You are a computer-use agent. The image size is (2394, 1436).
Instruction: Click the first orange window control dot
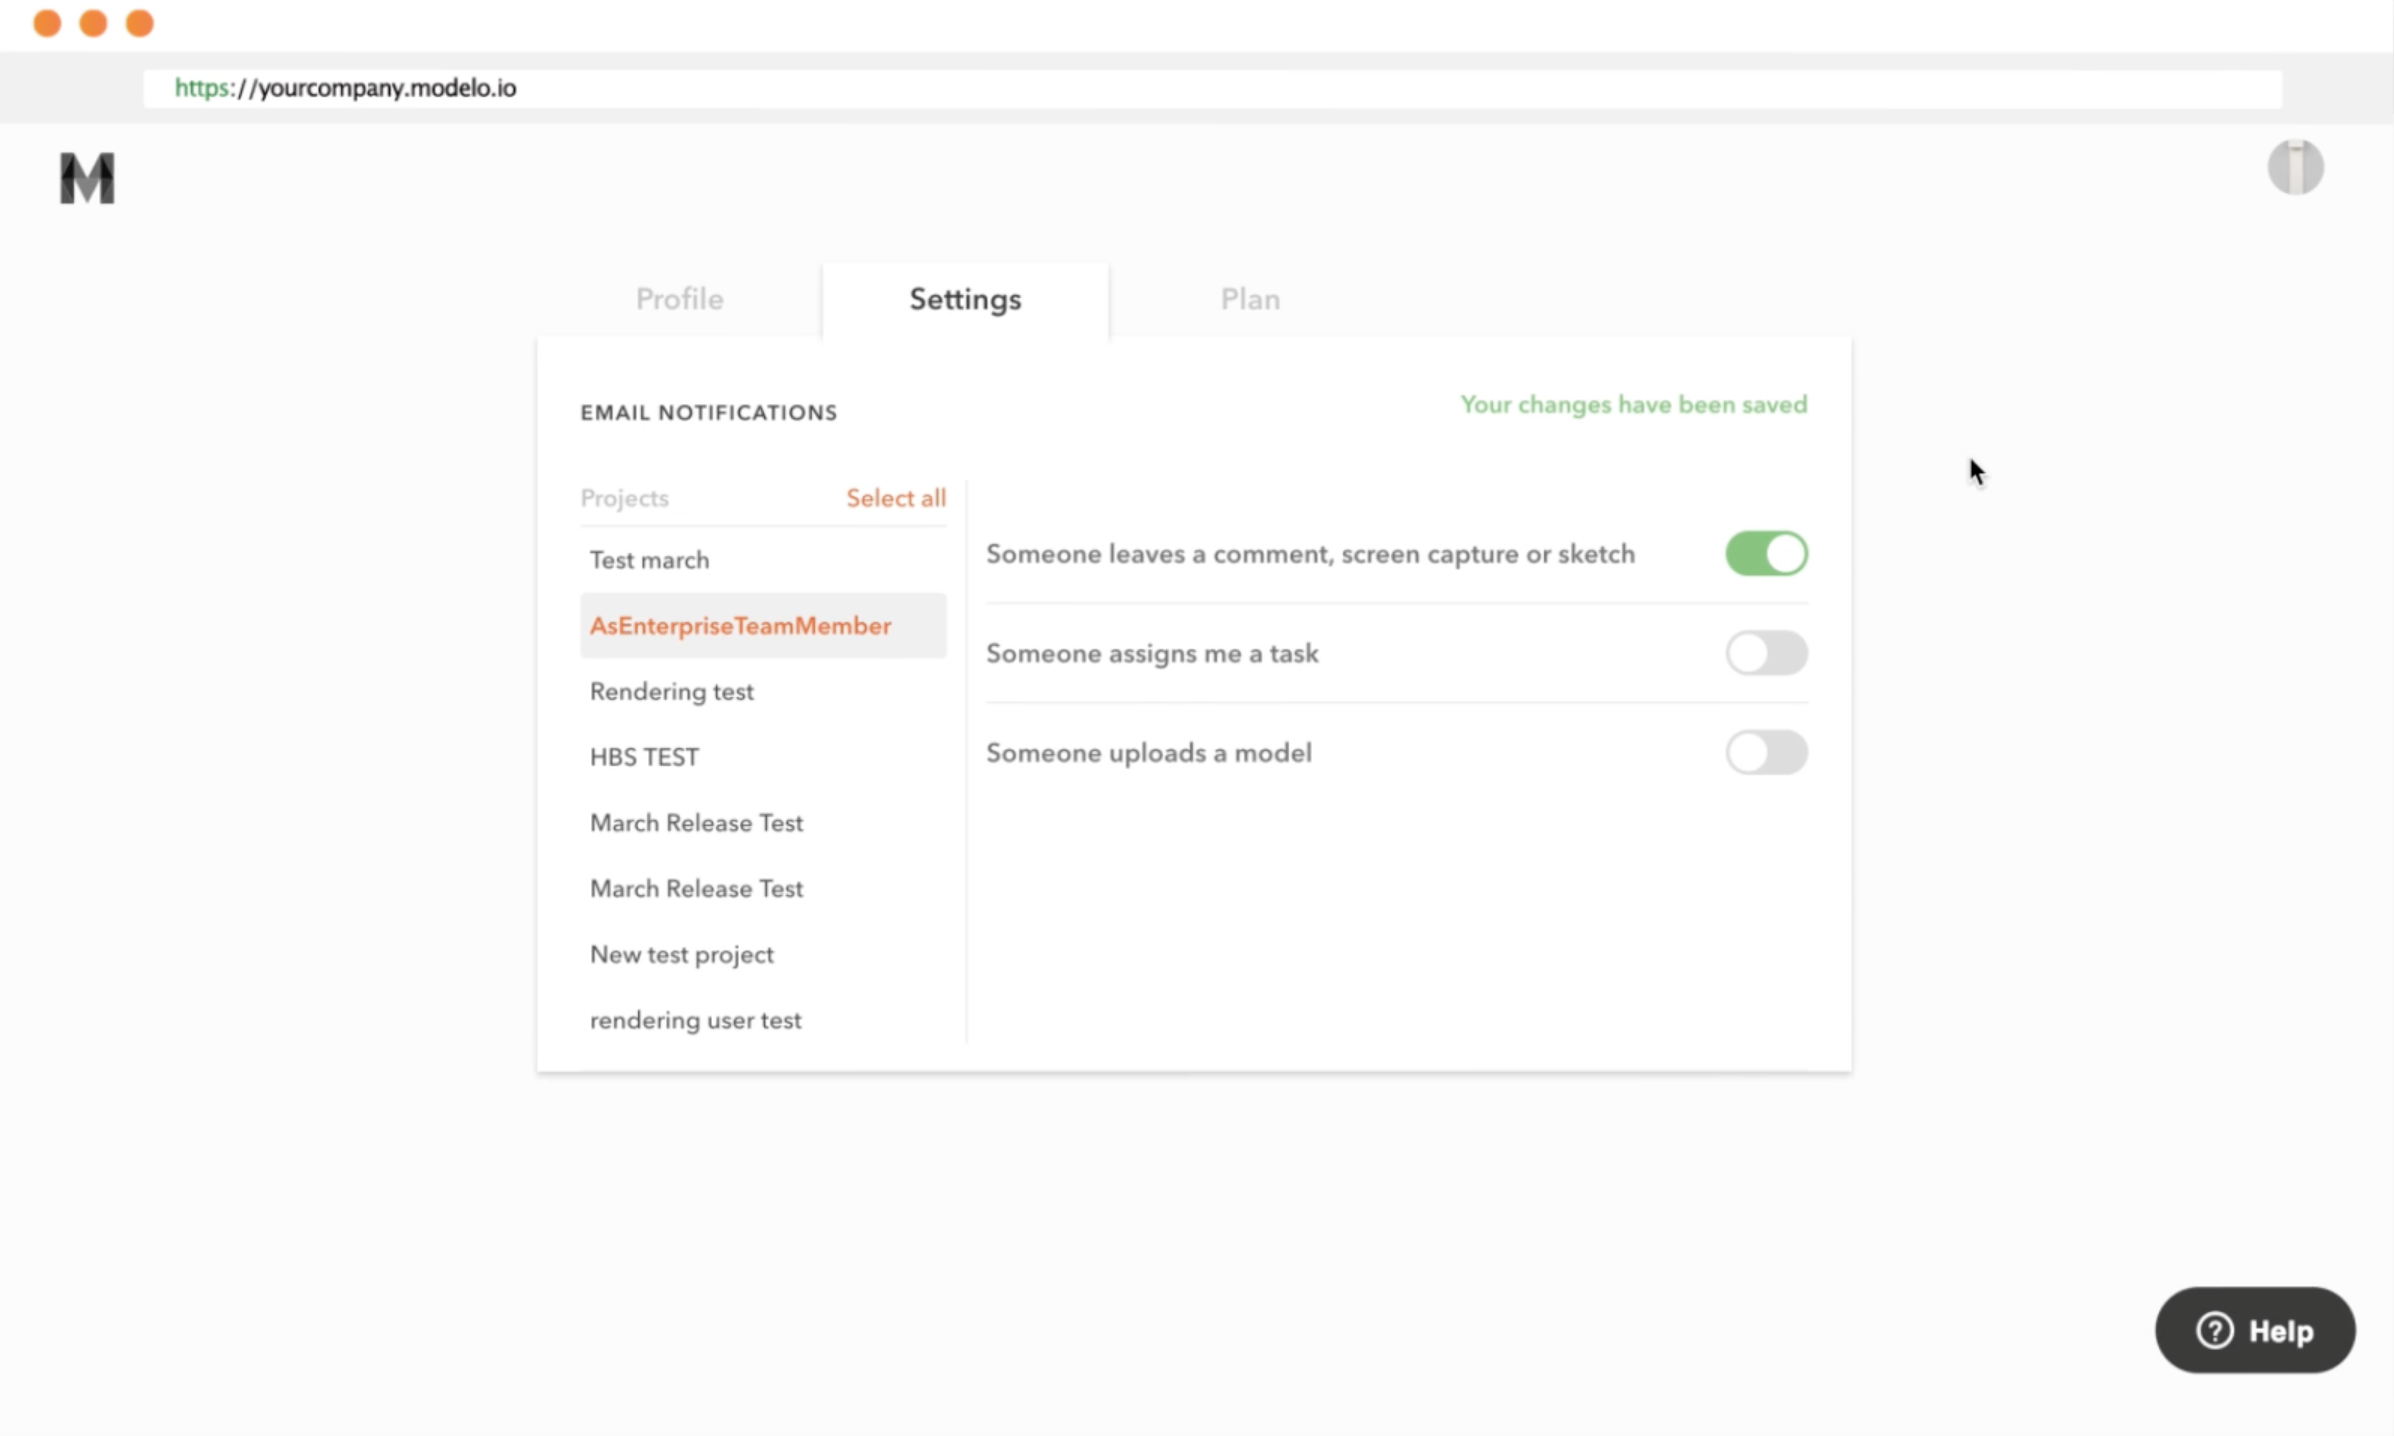tap(47, 23)
